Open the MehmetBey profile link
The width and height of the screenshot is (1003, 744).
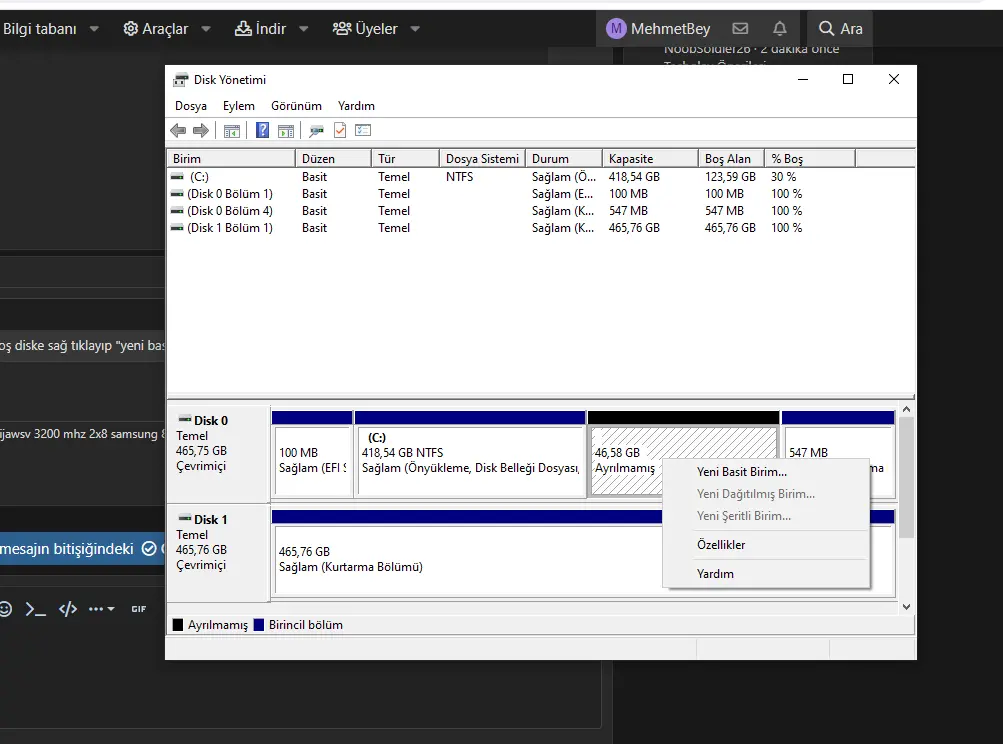pos(658,29)
